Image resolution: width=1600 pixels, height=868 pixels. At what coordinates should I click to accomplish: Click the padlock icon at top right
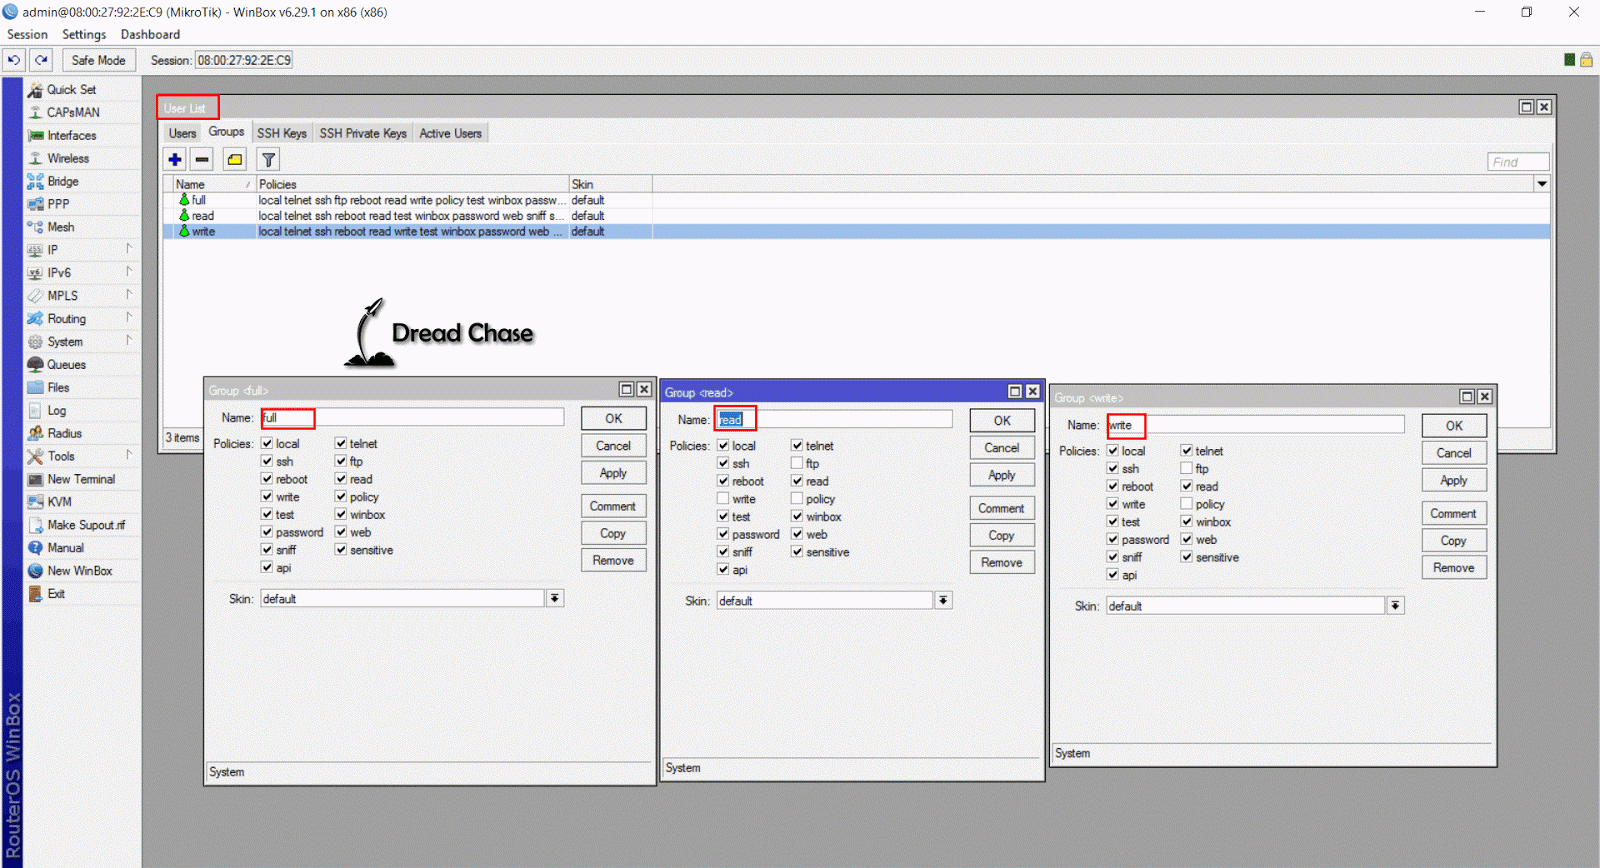pos(1586,60)
